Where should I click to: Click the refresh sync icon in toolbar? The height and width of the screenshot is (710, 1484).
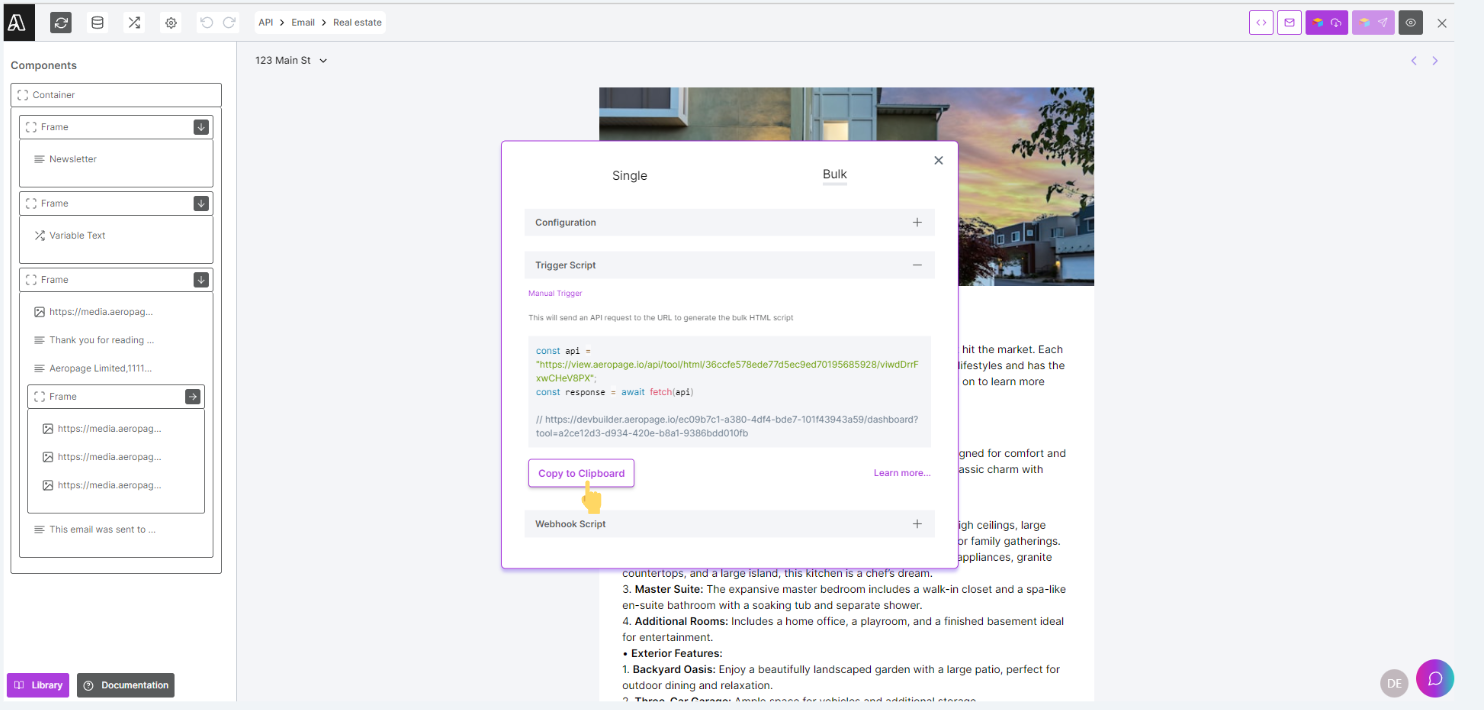coord(61,22)
